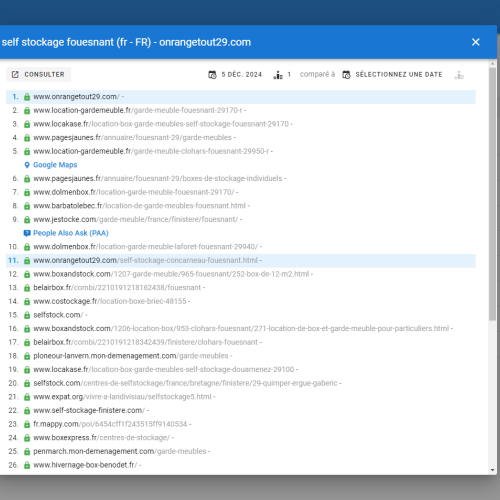Click the vertical scrollbar thumb of the results list
This screenshot has height=500, width=500.
click(x=493, y=194)
